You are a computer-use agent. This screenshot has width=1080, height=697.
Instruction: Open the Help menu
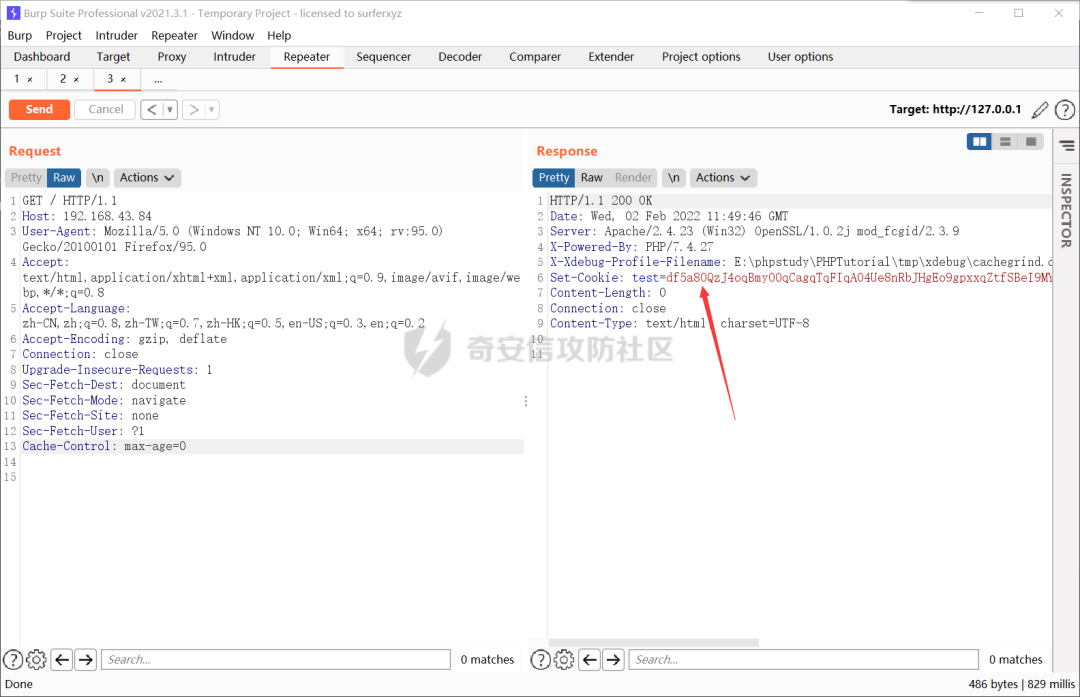[x=279, y=35]
